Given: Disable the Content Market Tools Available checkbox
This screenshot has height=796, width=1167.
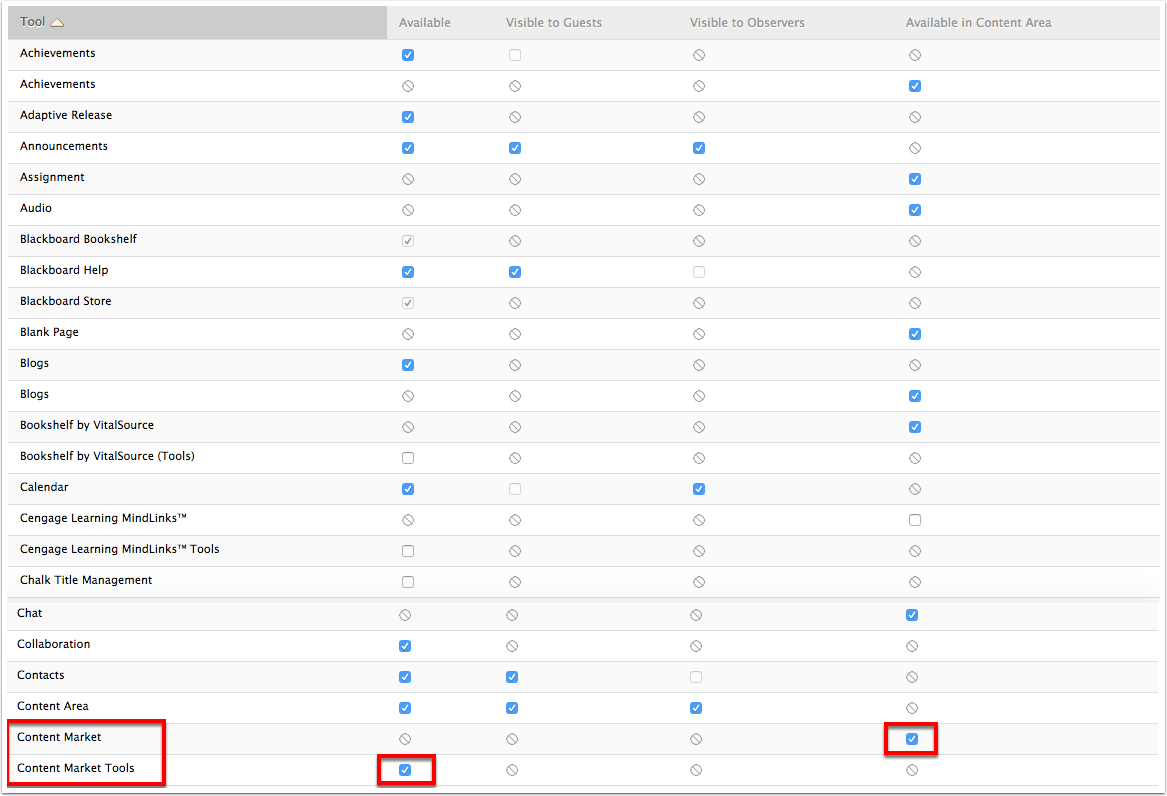Looking at the screenshot, I should [x=406, y=770].
